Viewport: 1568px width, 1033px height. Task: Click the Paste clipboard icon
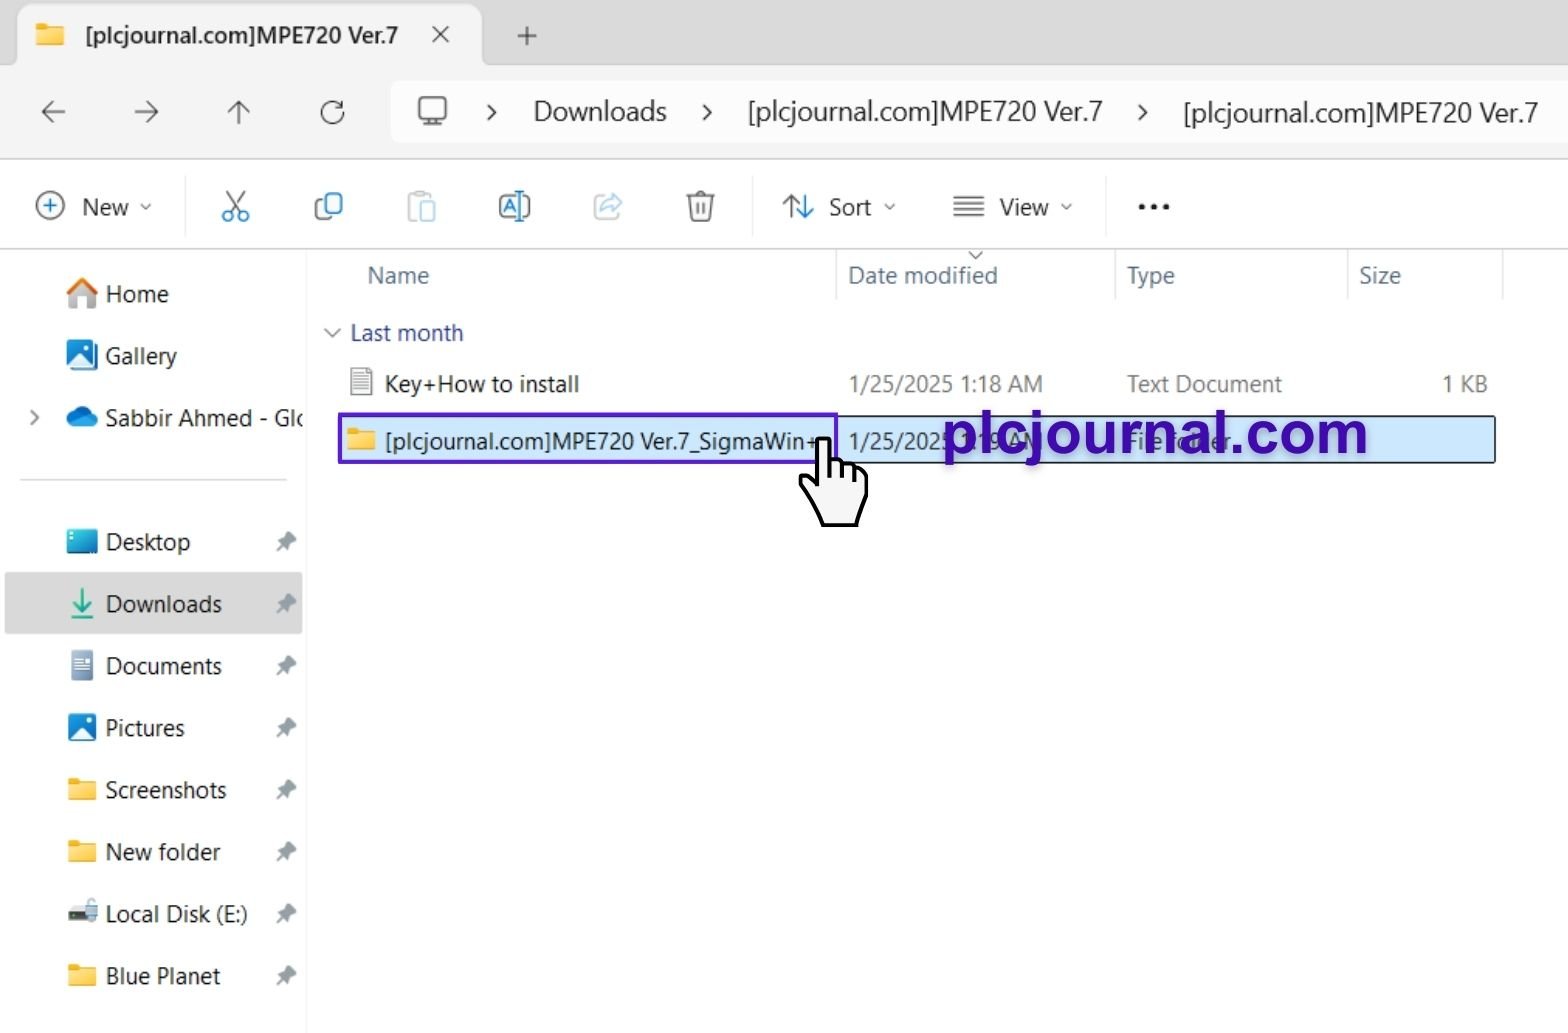(x=421, y=207)
